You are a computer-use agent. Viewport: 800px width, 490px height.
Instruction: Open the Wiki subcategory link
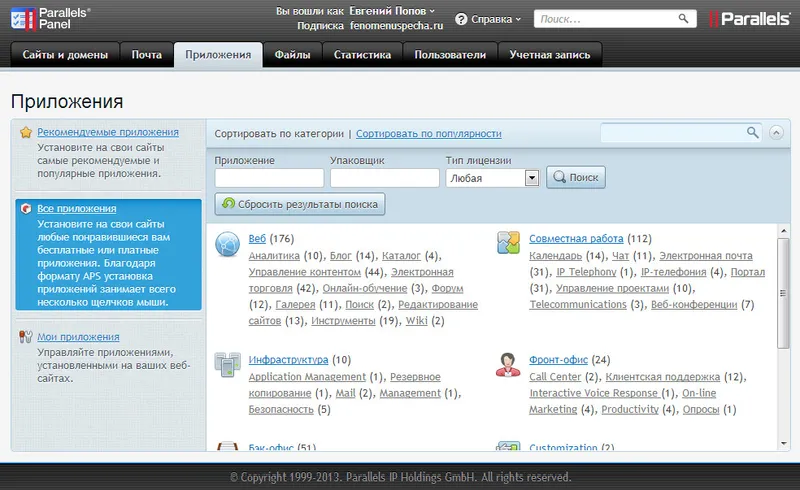coord(416,321)
